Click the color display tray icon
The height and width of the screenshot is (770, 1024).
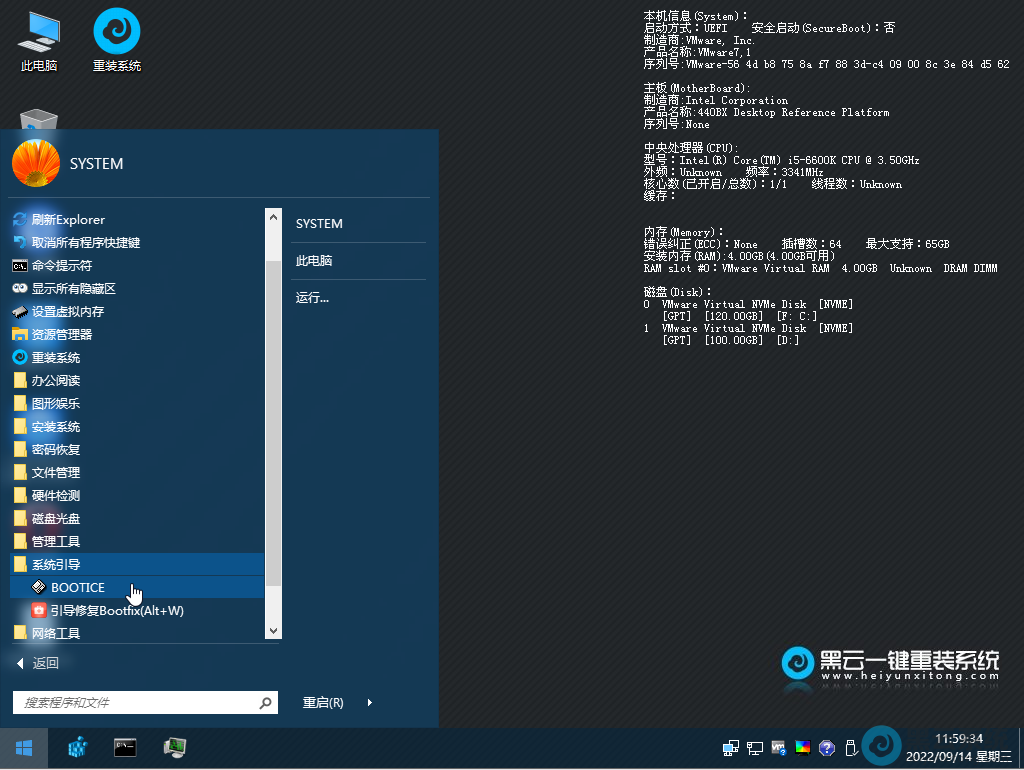[802, 747]
